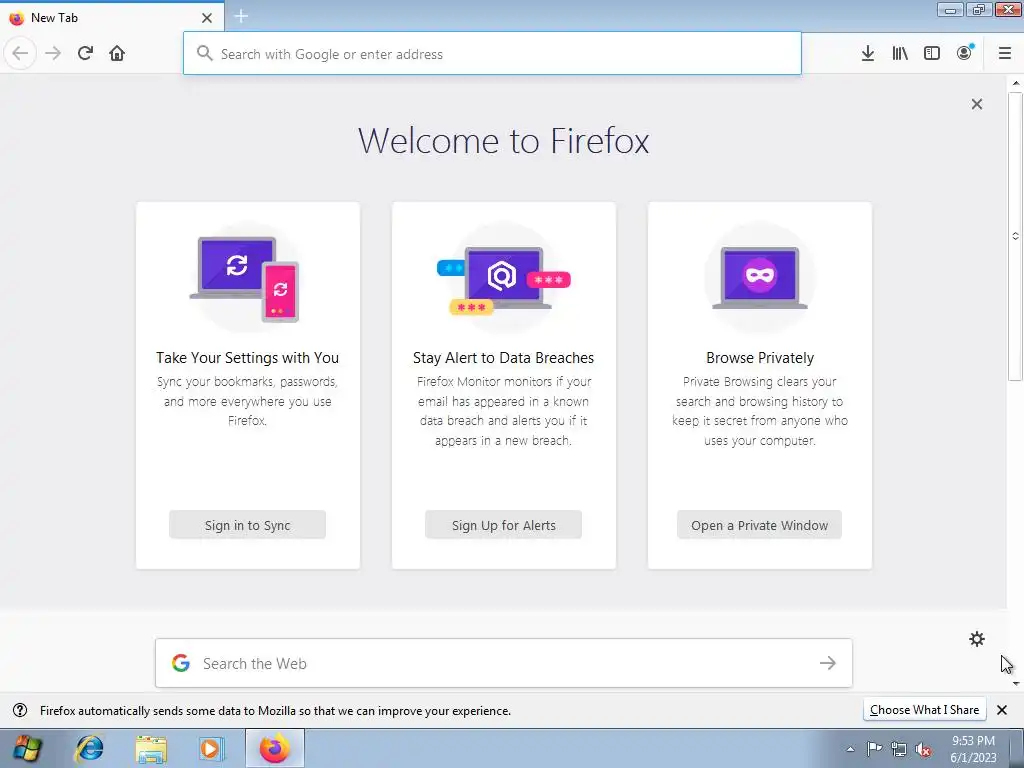Toggle the sidebar view icon
This screenshot has width=1024, height=768.
[x=932, y=54]
